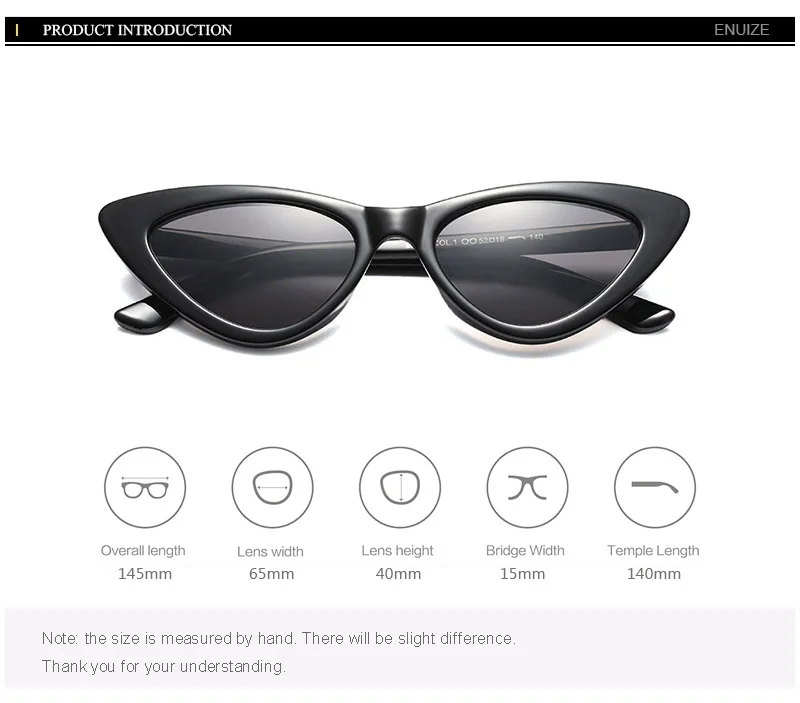This screenshot has height=703, width=800.
Task: Click the ENUIZE brand name
Action: (x=741, y=30)
